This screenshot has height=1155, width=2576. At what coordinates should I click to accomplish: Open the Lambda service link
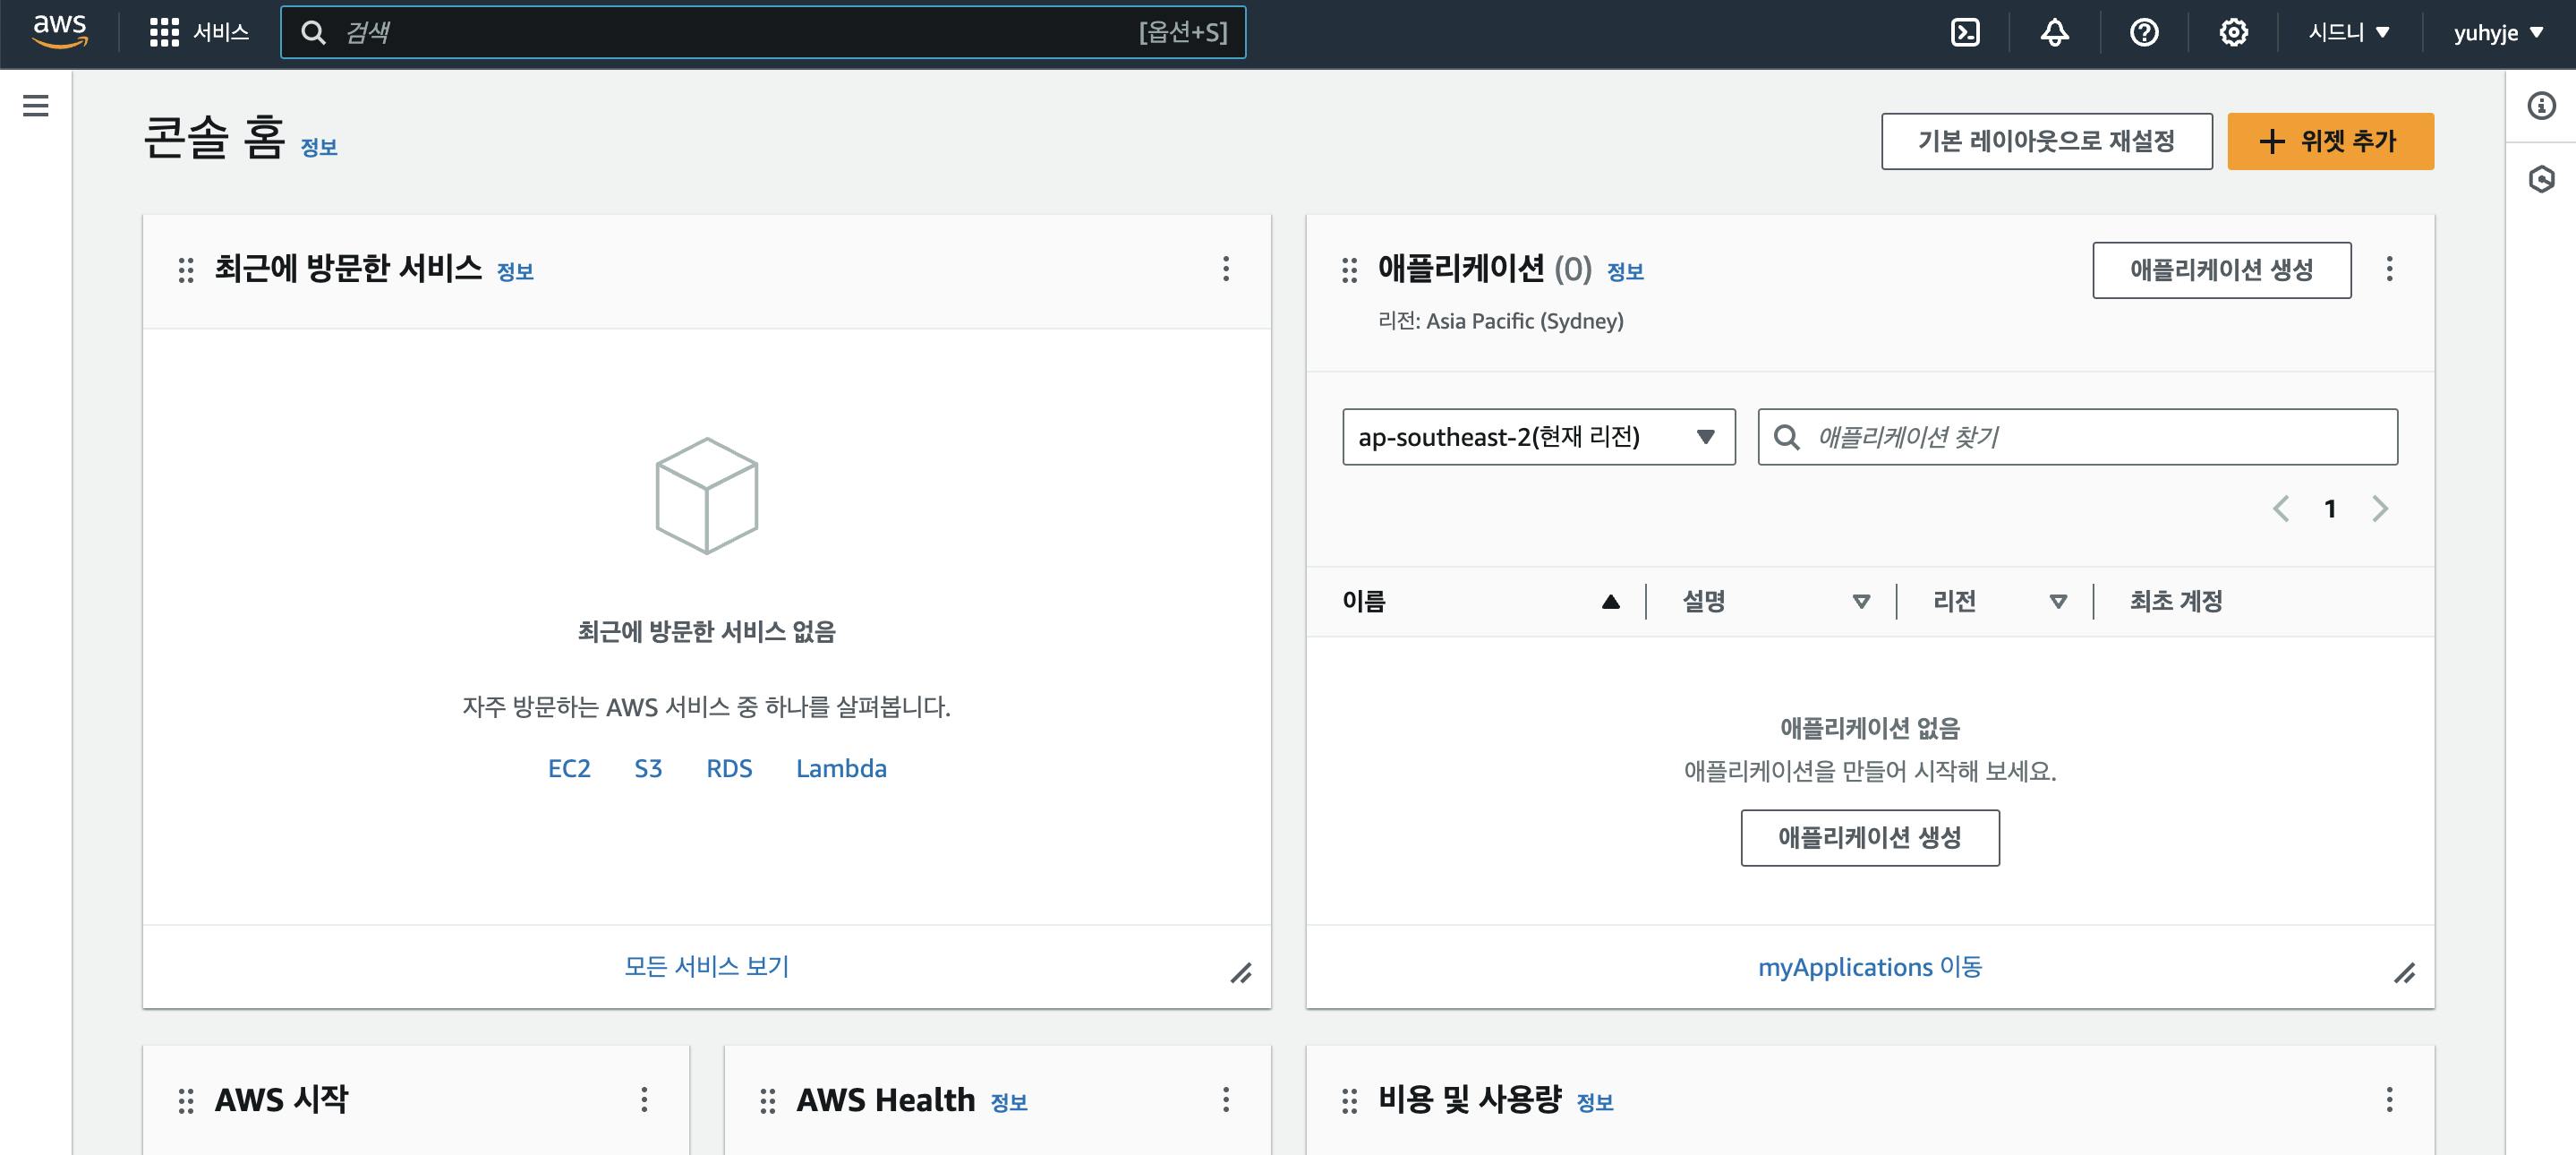click(x=841, y=768)
